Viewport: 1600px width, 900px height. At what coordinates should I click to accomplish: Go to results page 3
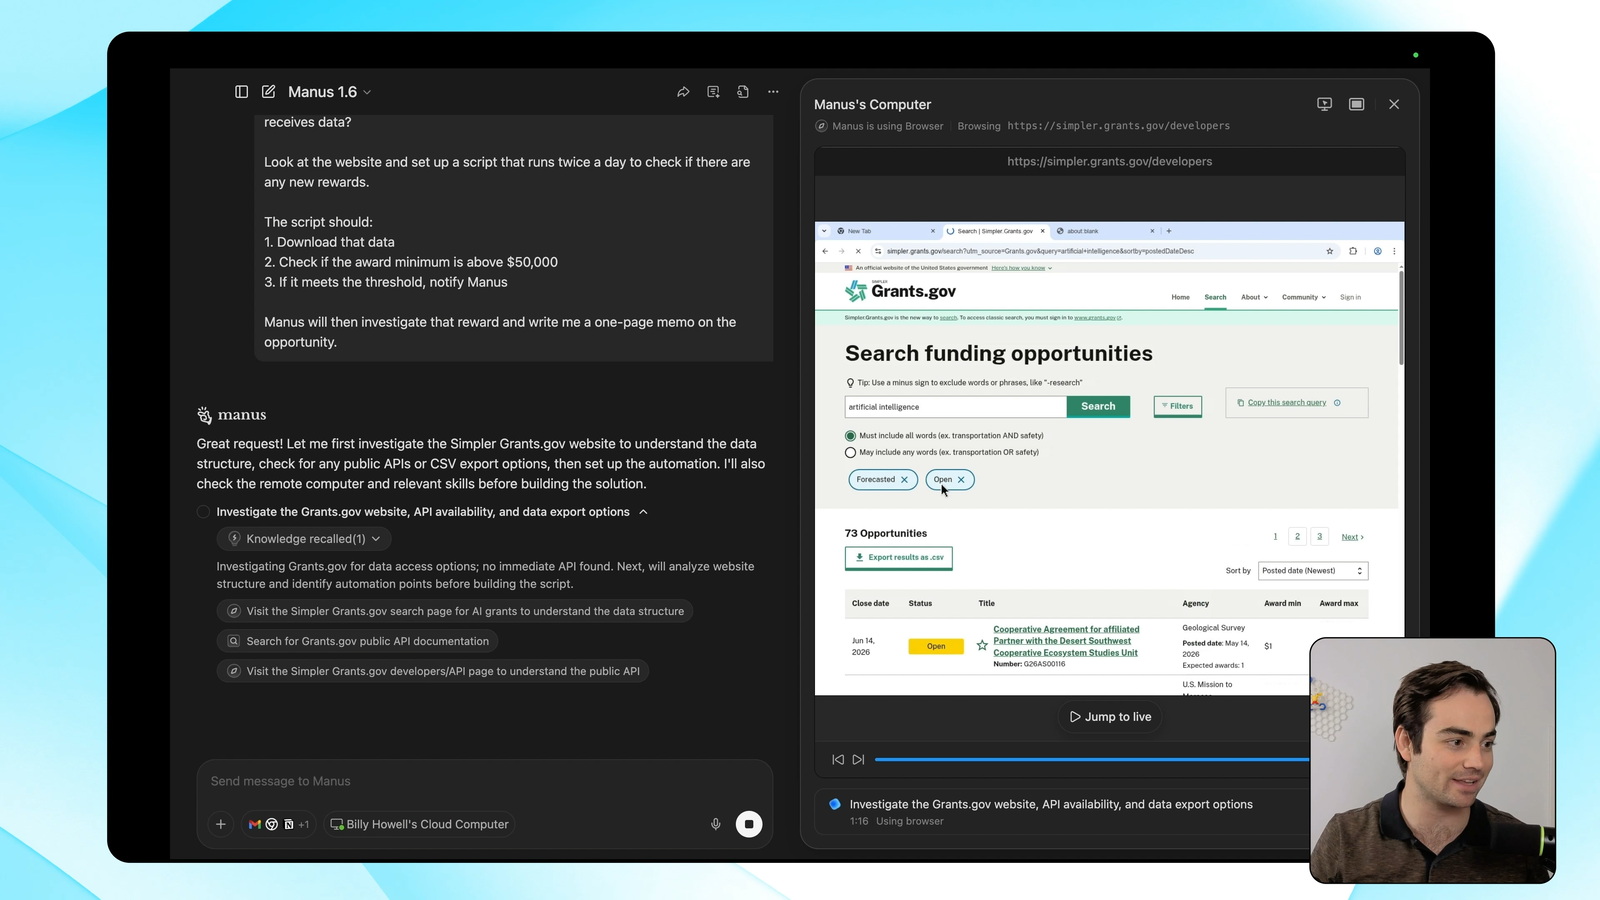click(x=1320, y=537)
